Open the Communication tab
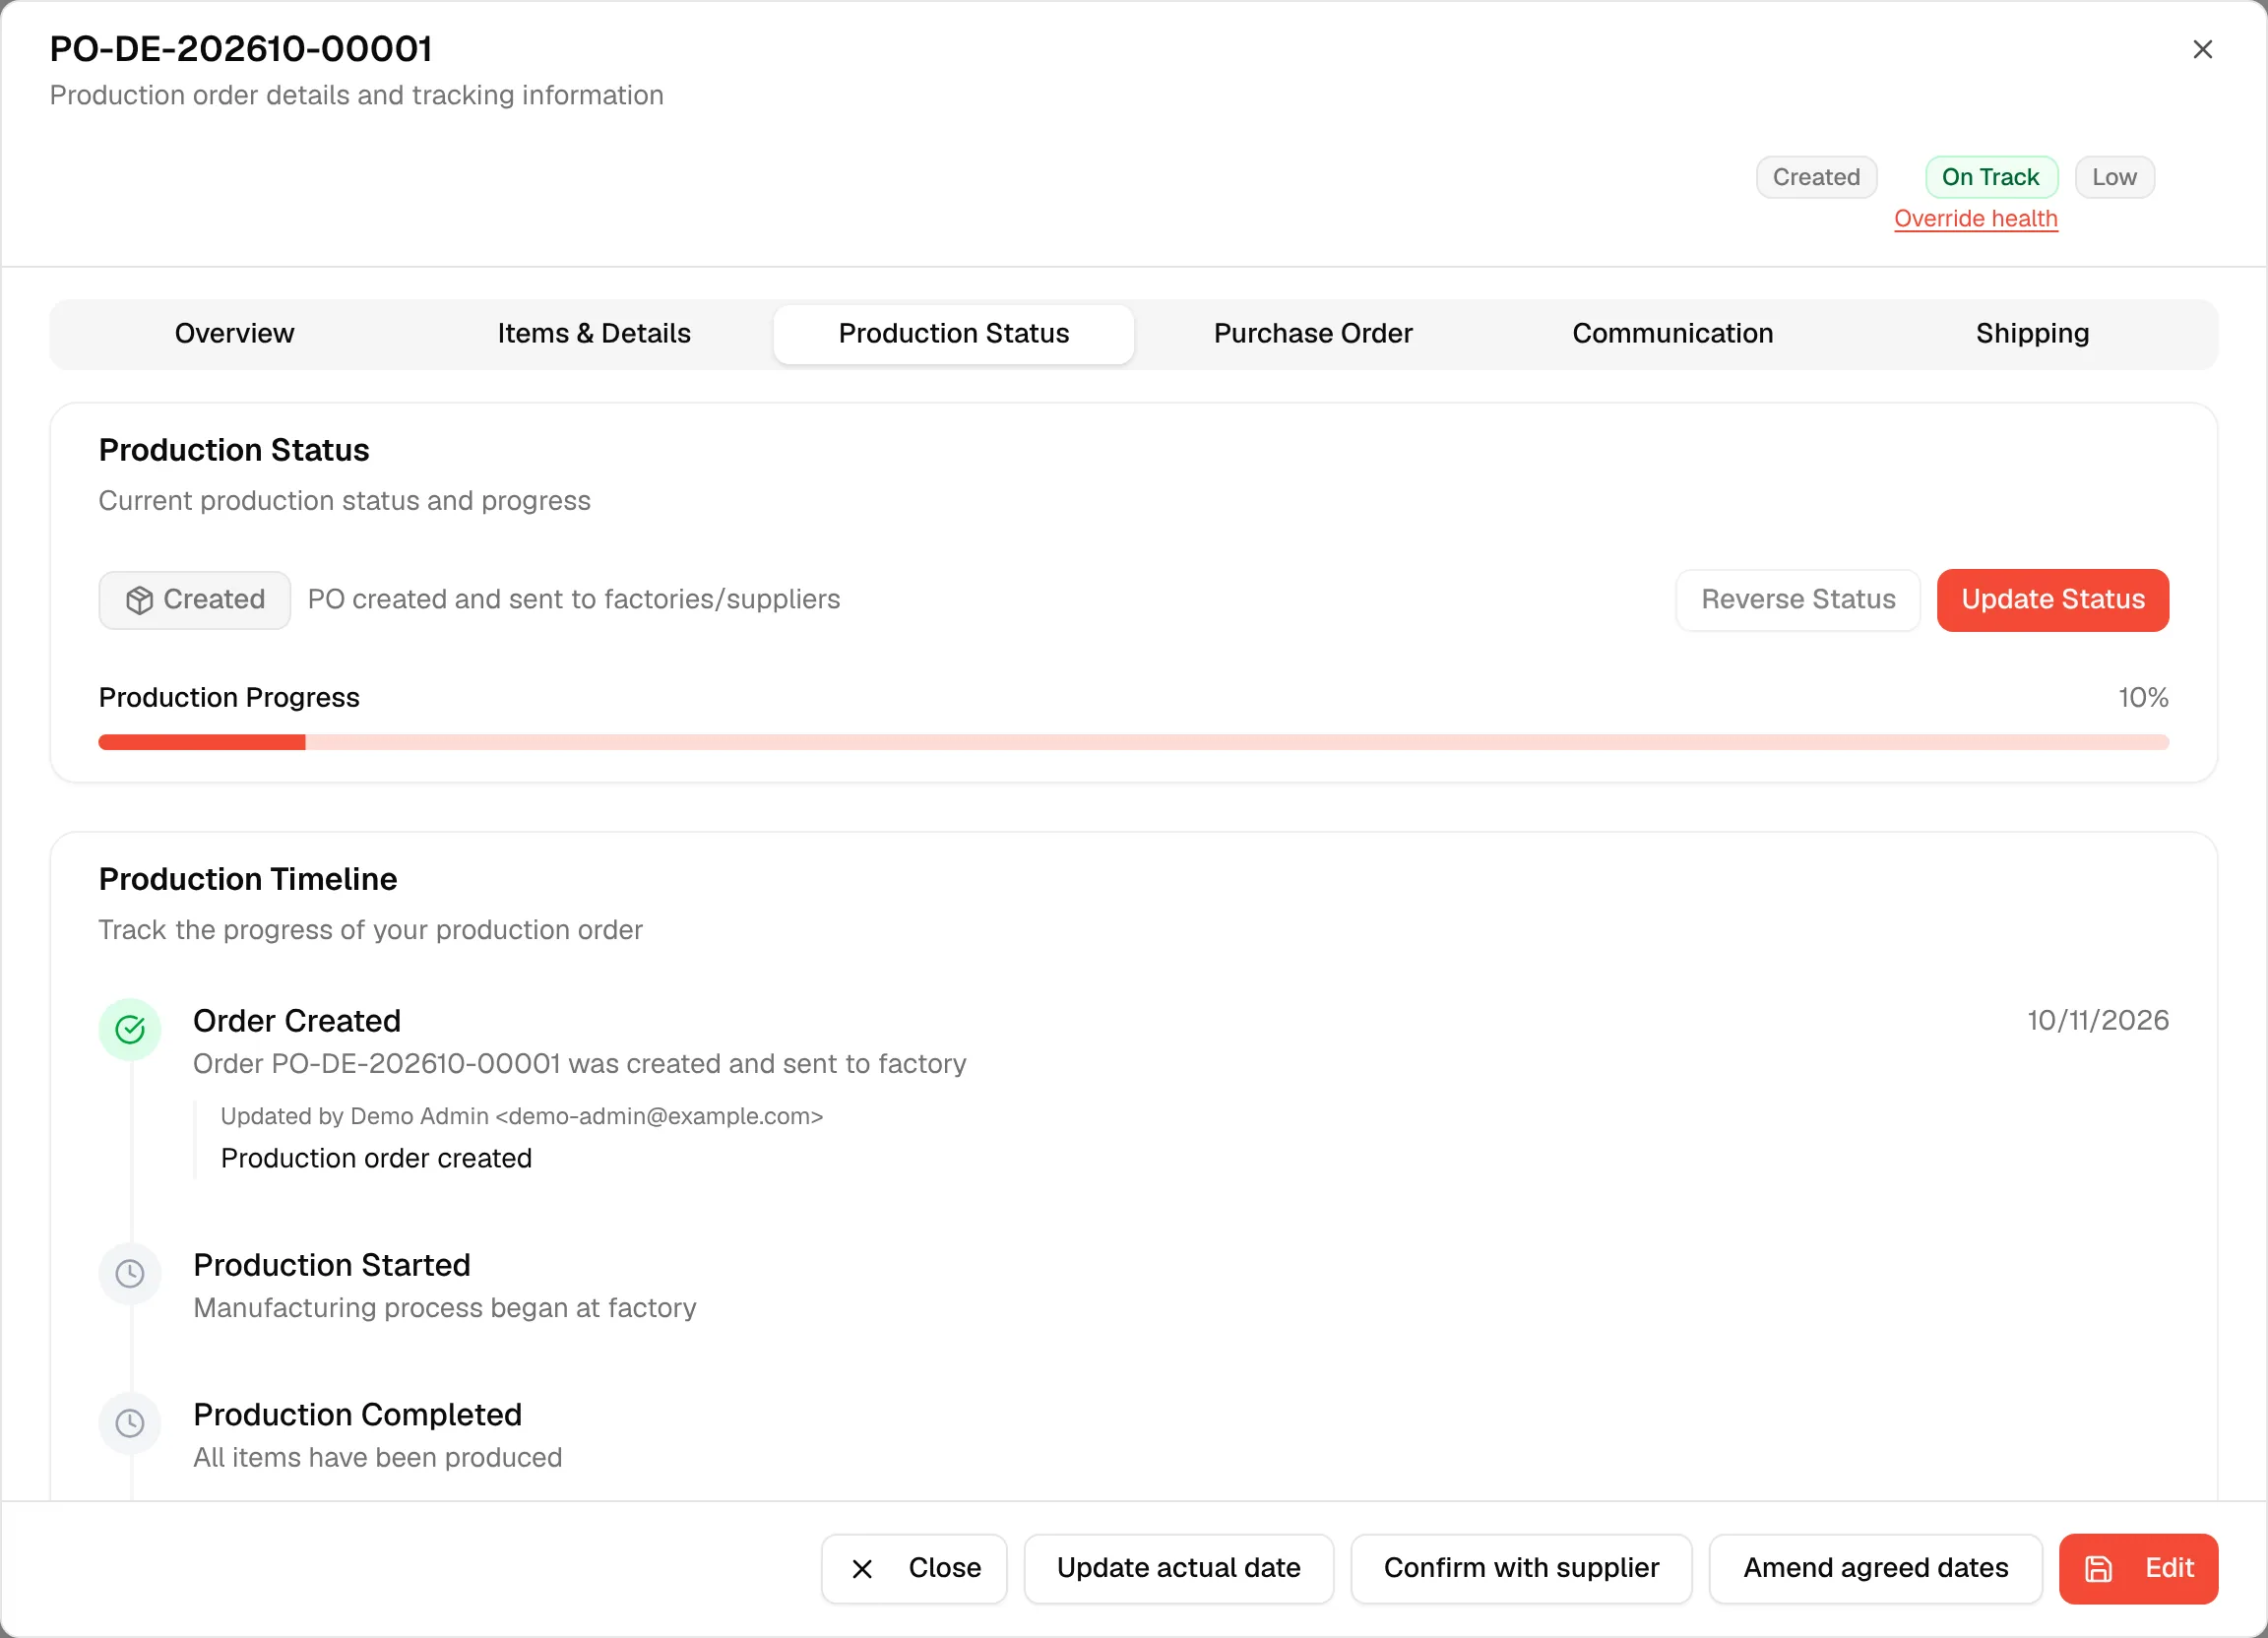This screenshot has width=2268, height=1638. (x=1672, y=333)
